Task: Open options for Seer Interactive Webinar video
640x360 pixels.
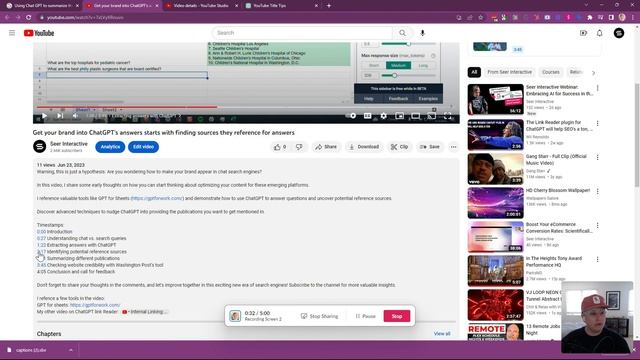Action: [x=598, y=88]
